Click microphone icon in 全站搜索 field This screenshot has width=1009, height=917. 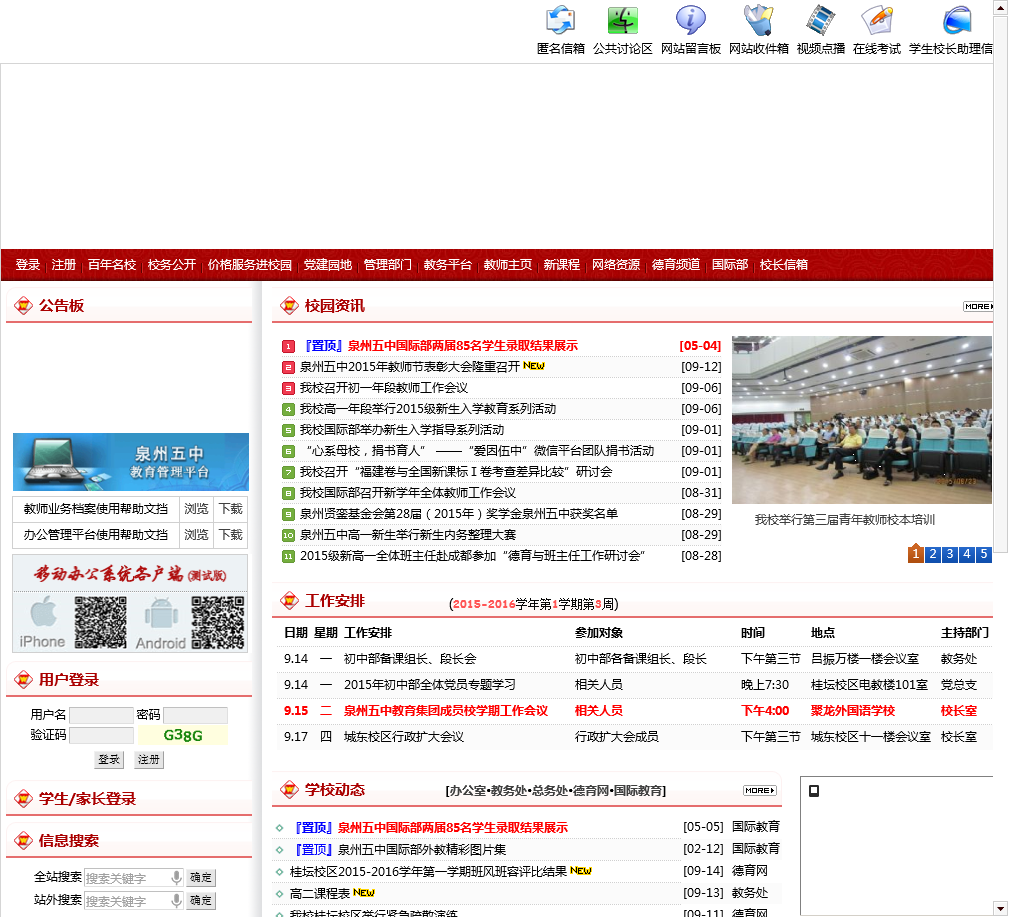(176, 877)
